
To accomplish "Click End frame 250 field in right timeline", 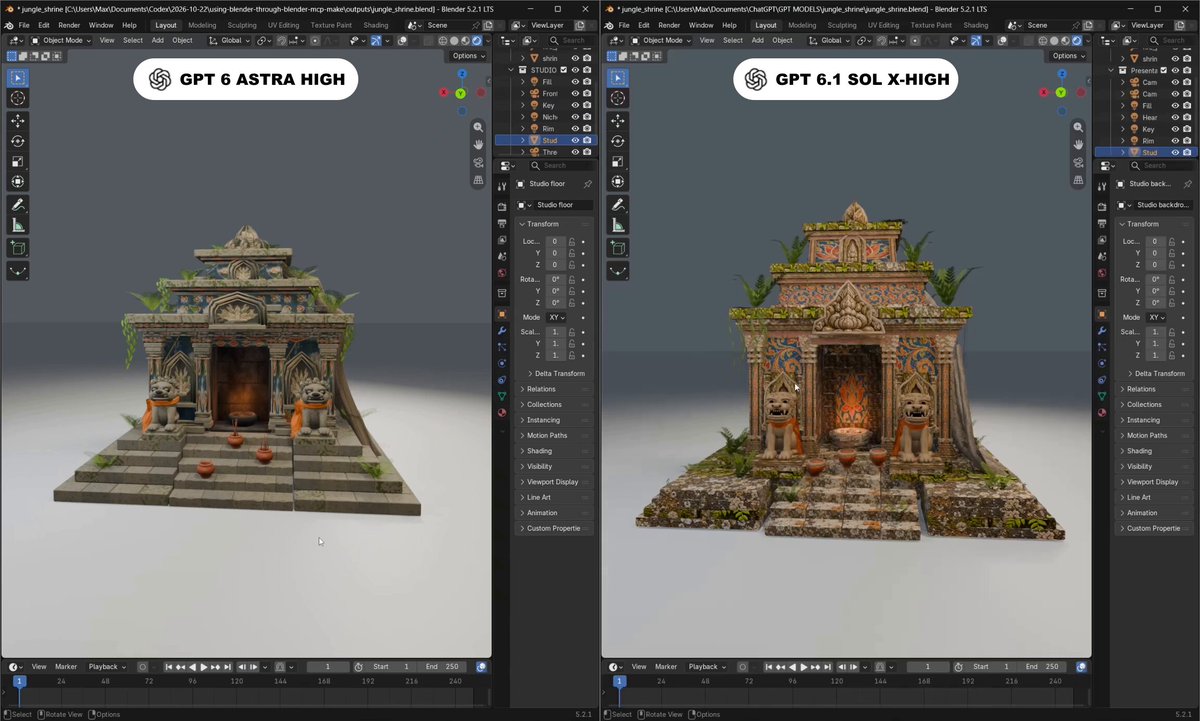I will (x=1044, y=667).
